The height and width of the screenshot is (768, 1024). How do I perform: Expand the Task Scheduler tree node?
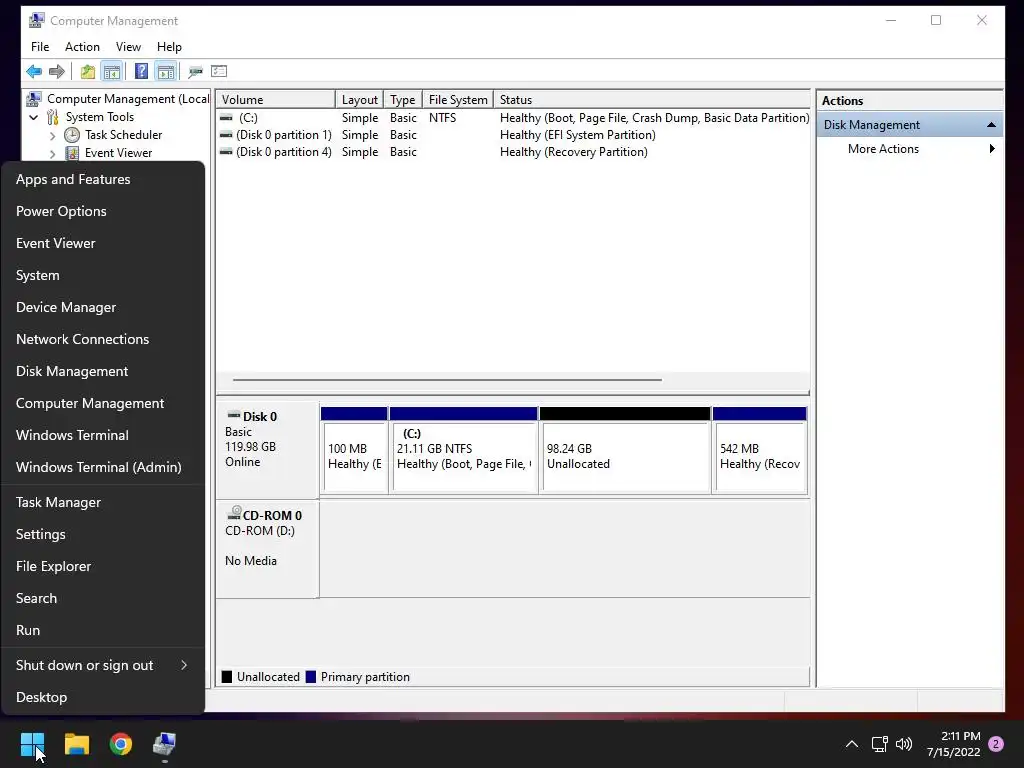click(x=53, y=136)
